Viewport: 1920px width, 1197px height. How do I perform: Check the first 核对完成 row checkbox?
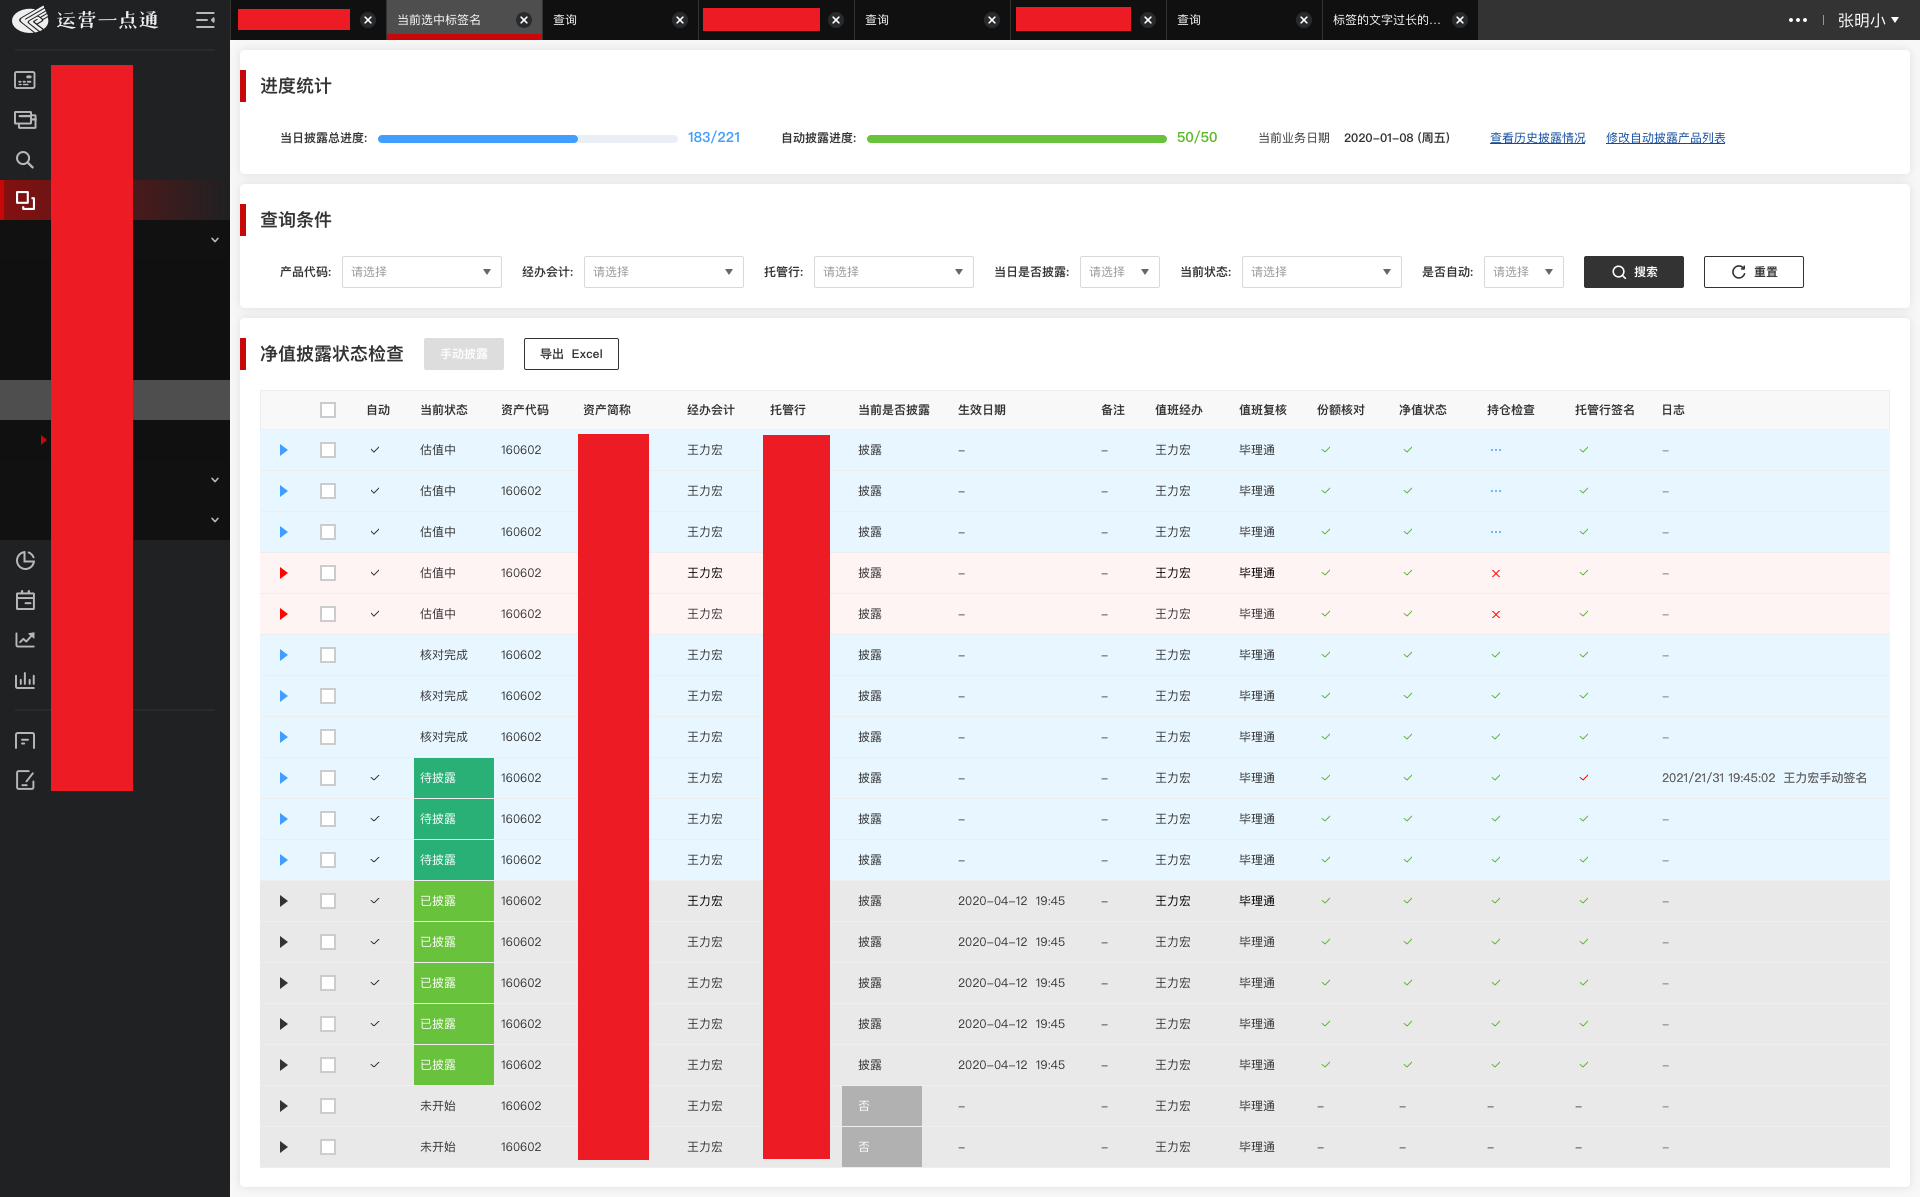[x=328, y=655]
